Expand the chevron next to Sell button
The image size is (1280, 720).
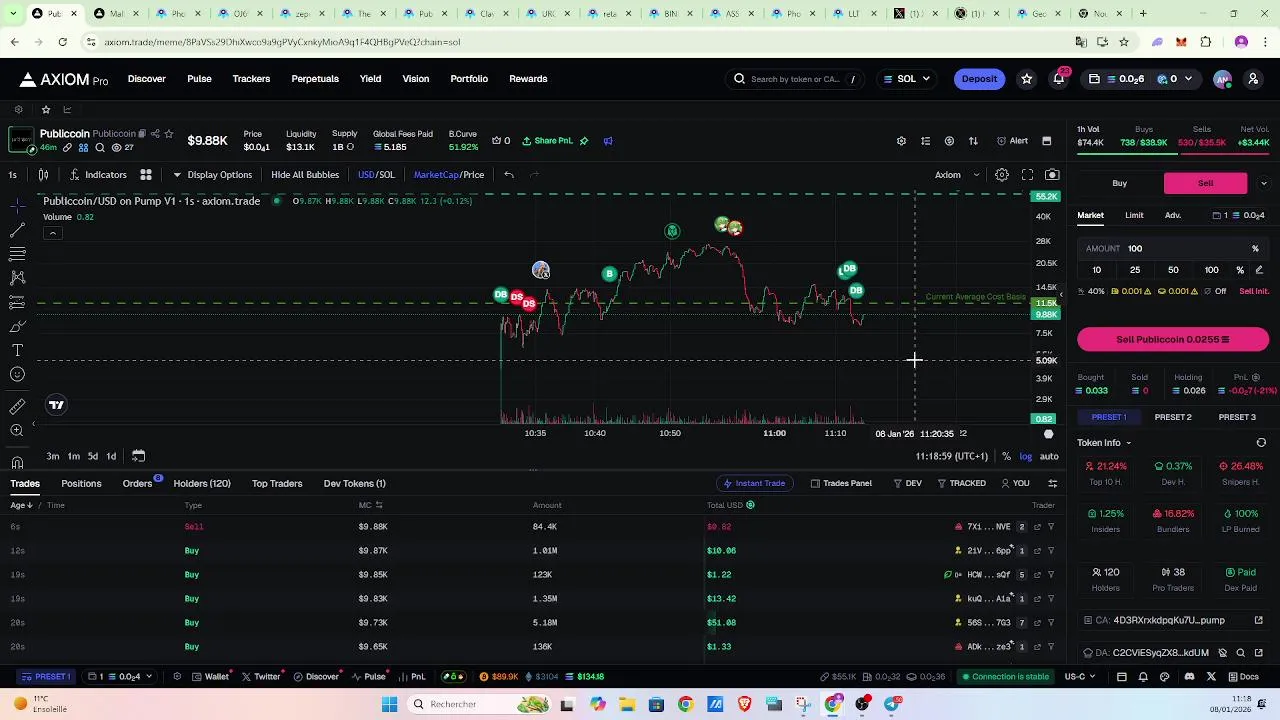tap(1263, 183)
